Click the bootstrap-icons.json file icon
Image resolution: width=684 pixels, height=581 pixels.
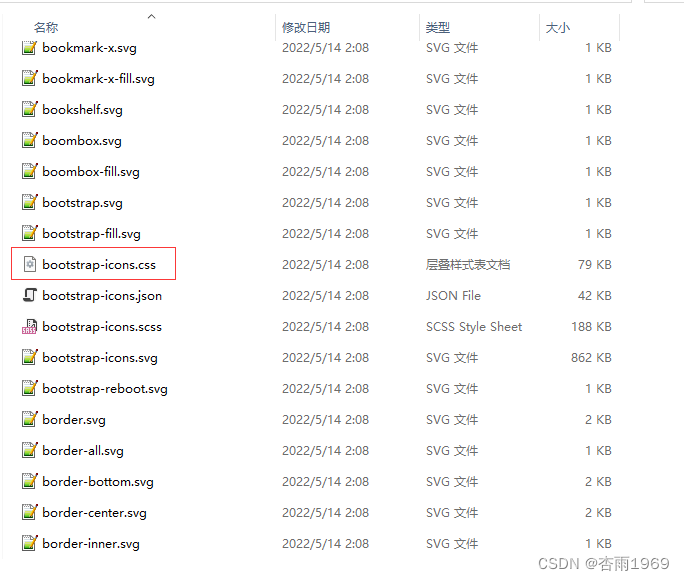tap(30, 295)
